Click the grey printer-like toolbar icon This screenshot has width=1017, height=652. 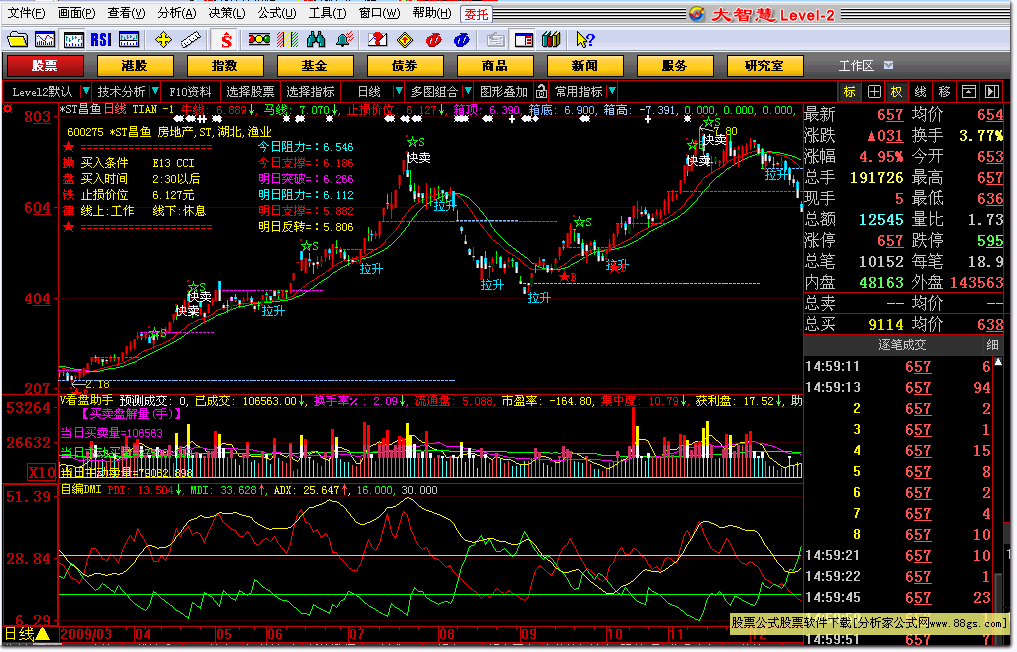(x=496, y=40)
